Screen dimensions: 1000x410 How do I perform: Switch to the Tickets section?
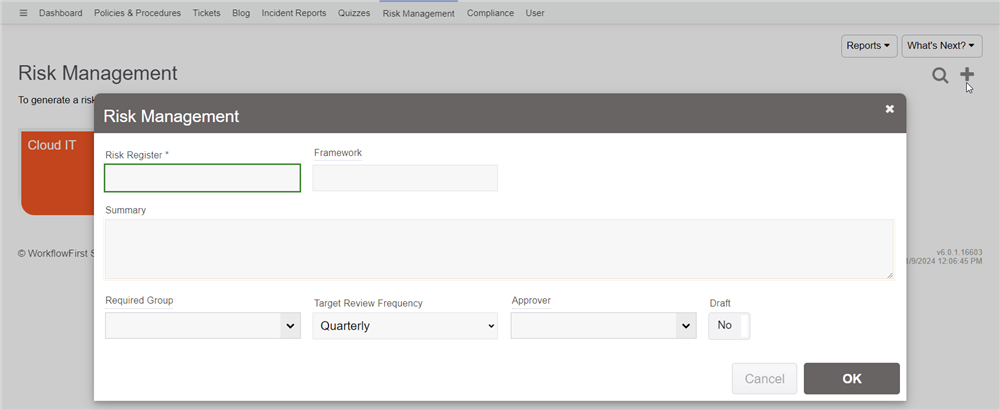click(207, 13)
